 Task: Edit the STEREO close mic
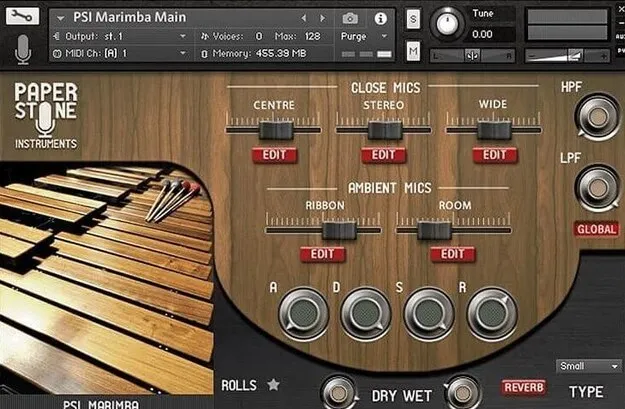[x=383, y=155]
